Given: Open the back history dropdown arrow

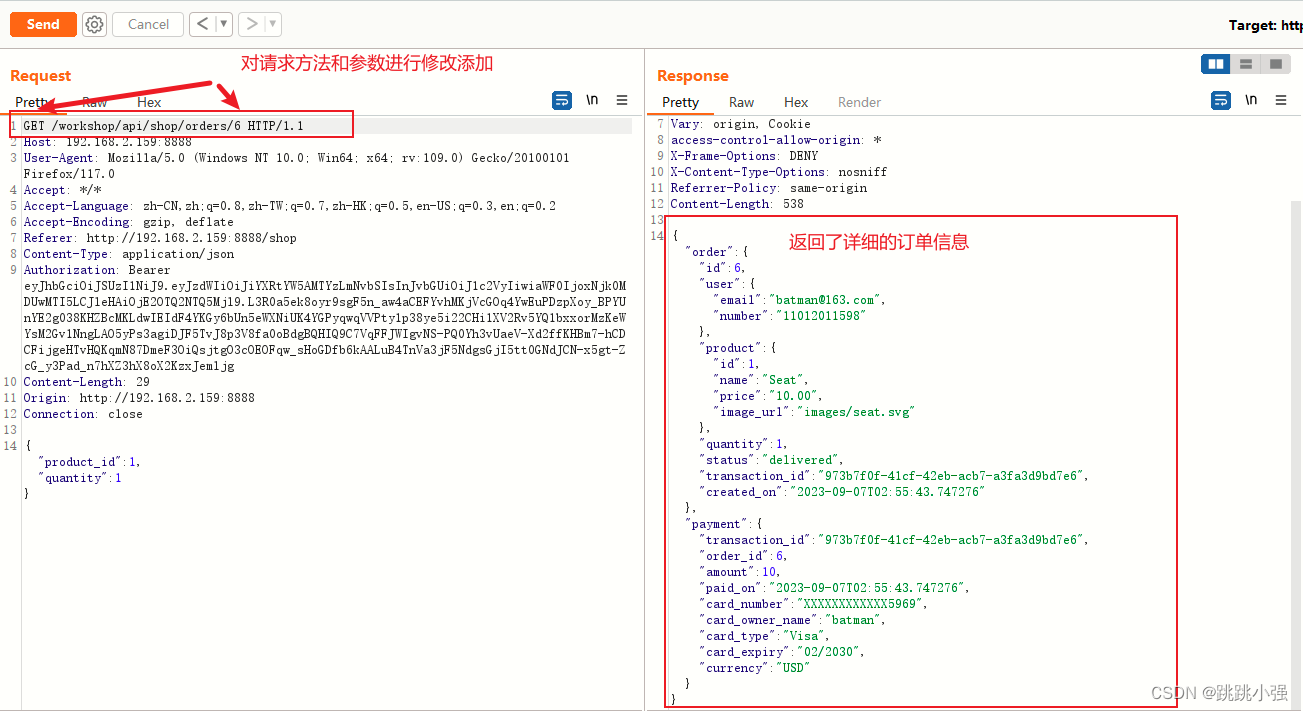Looking at the screenshot, I should click(x=224, y=24).
